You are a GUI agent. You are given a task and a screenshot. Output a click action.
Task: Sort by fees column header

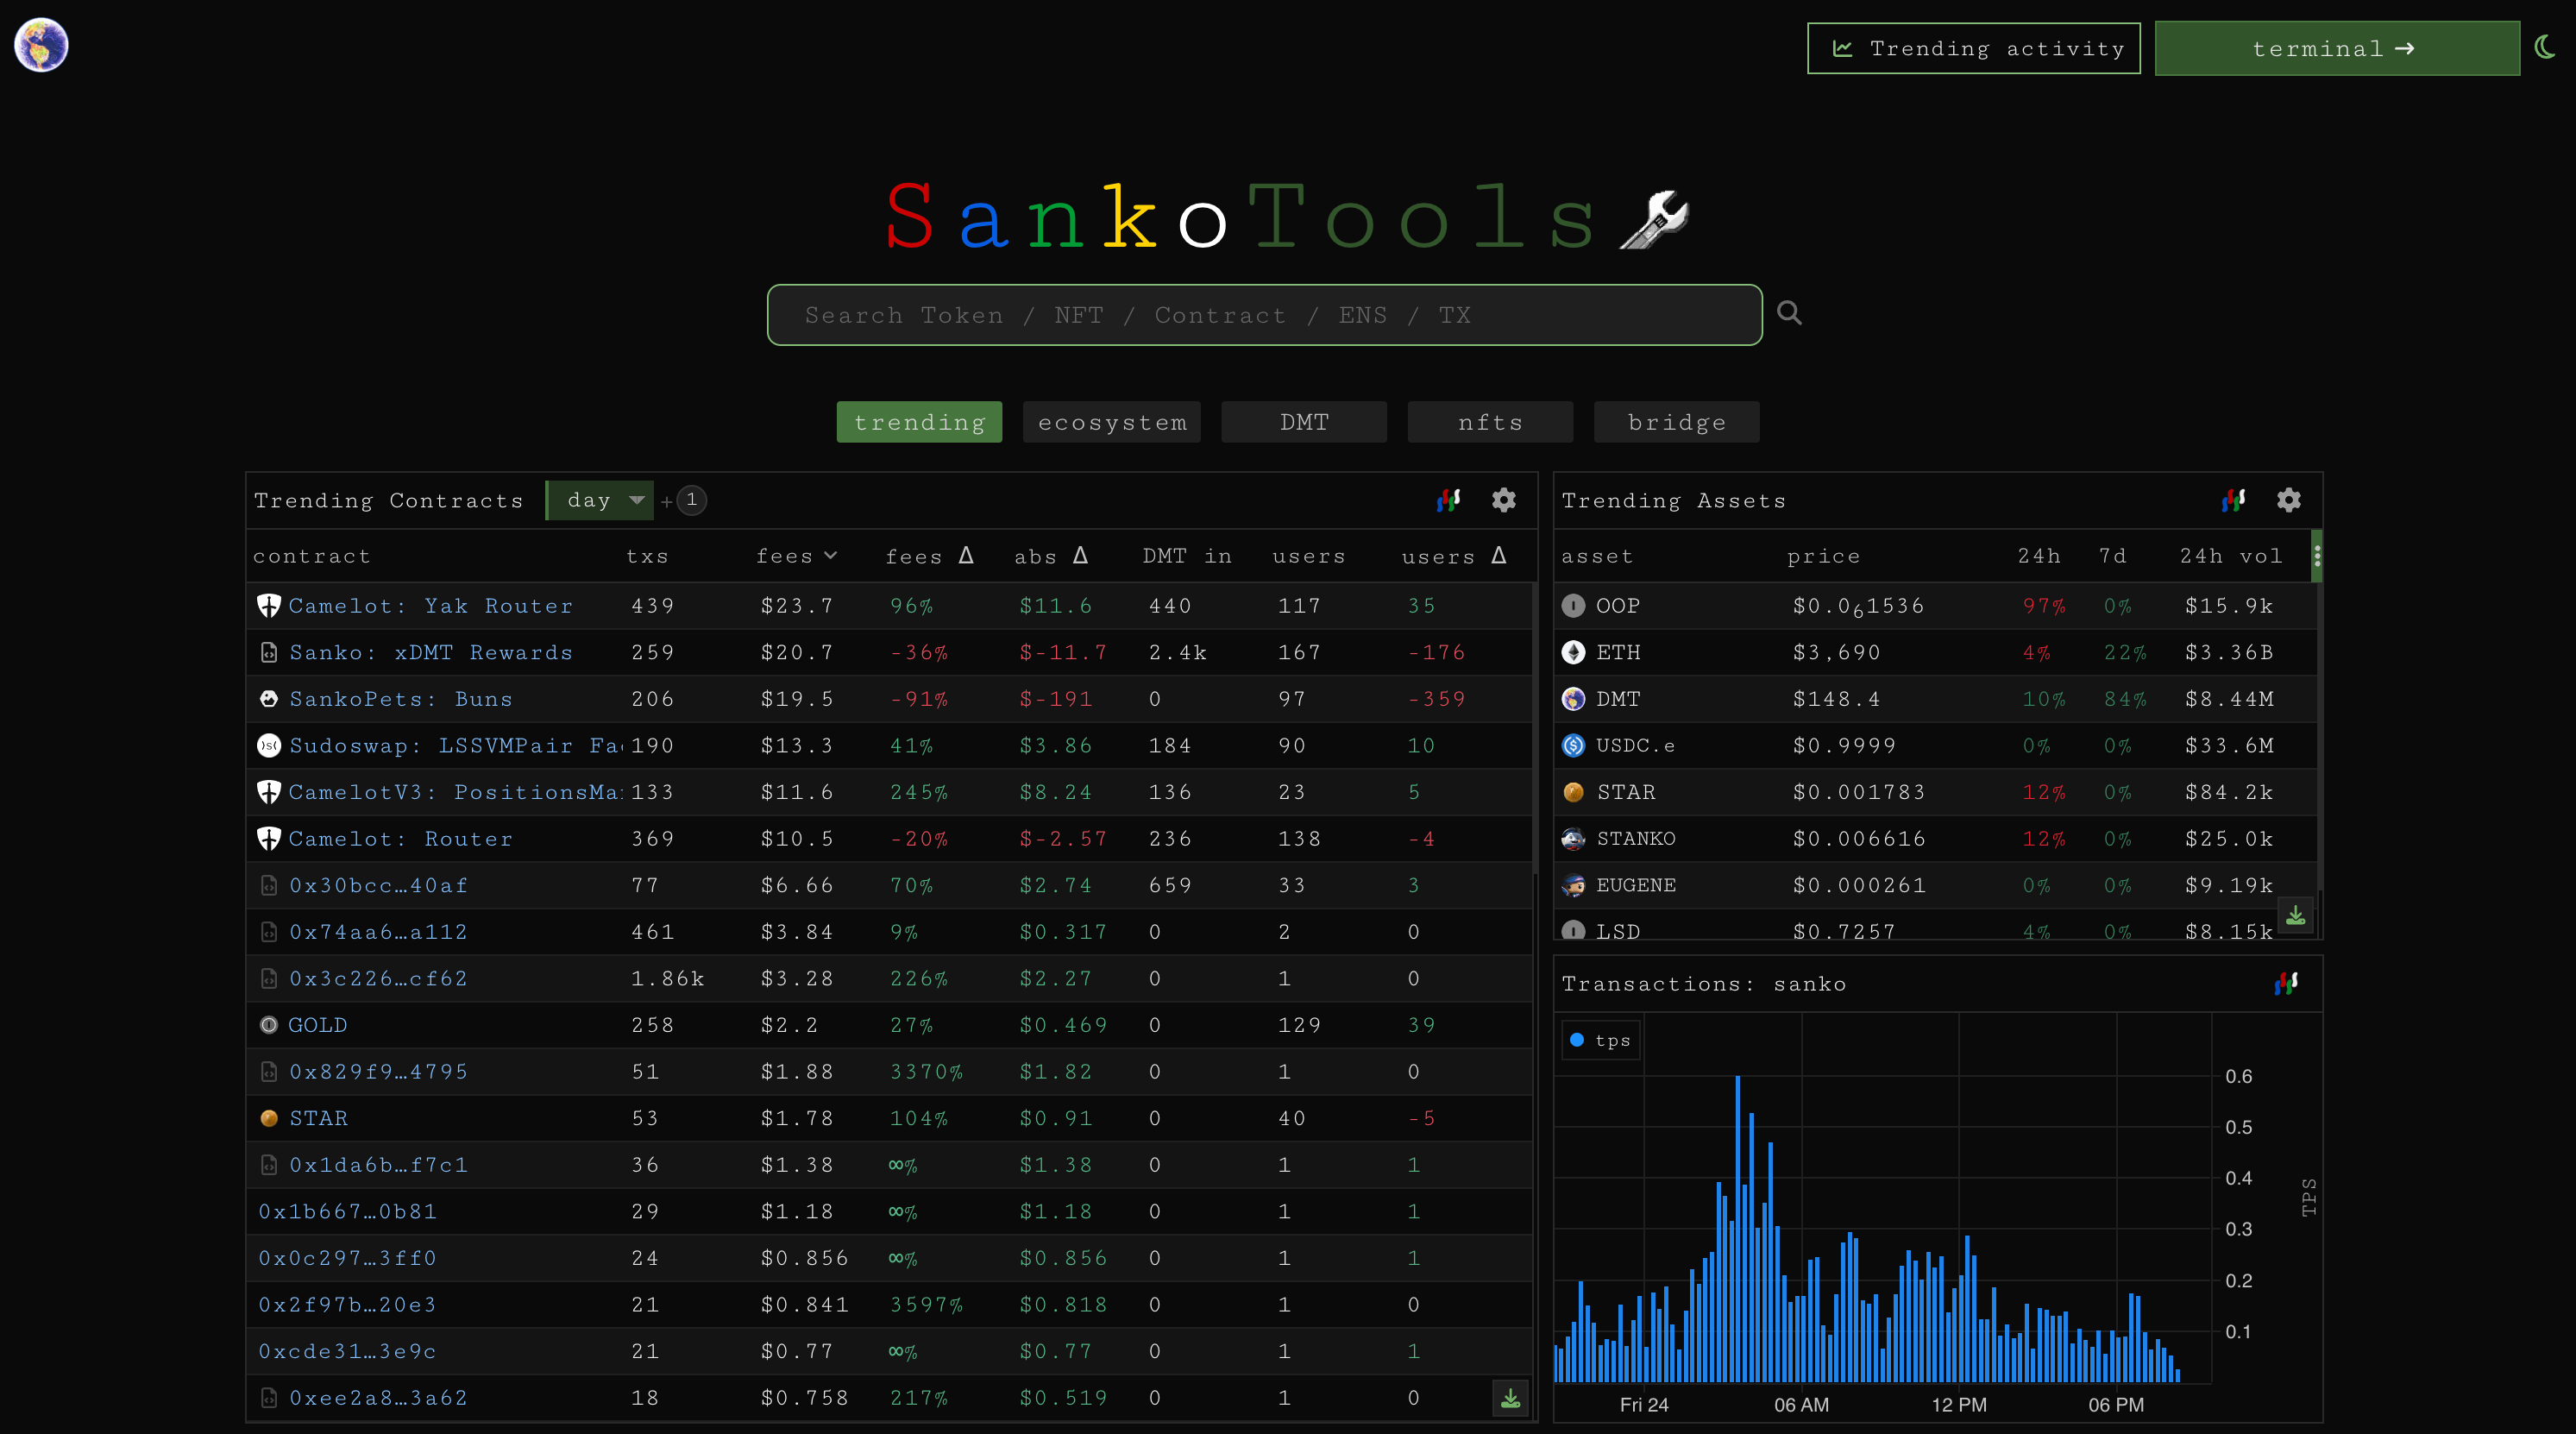click(x=796, y=556)
